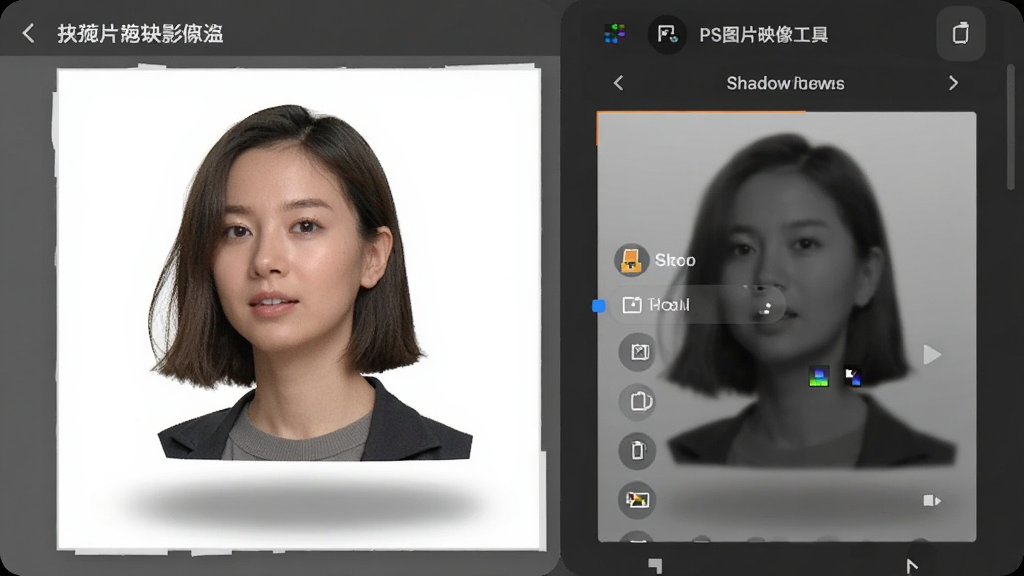Select the orange Skoo stamp icon
The height and width of the screenshot is (576, 1024).
click(631, 260)
